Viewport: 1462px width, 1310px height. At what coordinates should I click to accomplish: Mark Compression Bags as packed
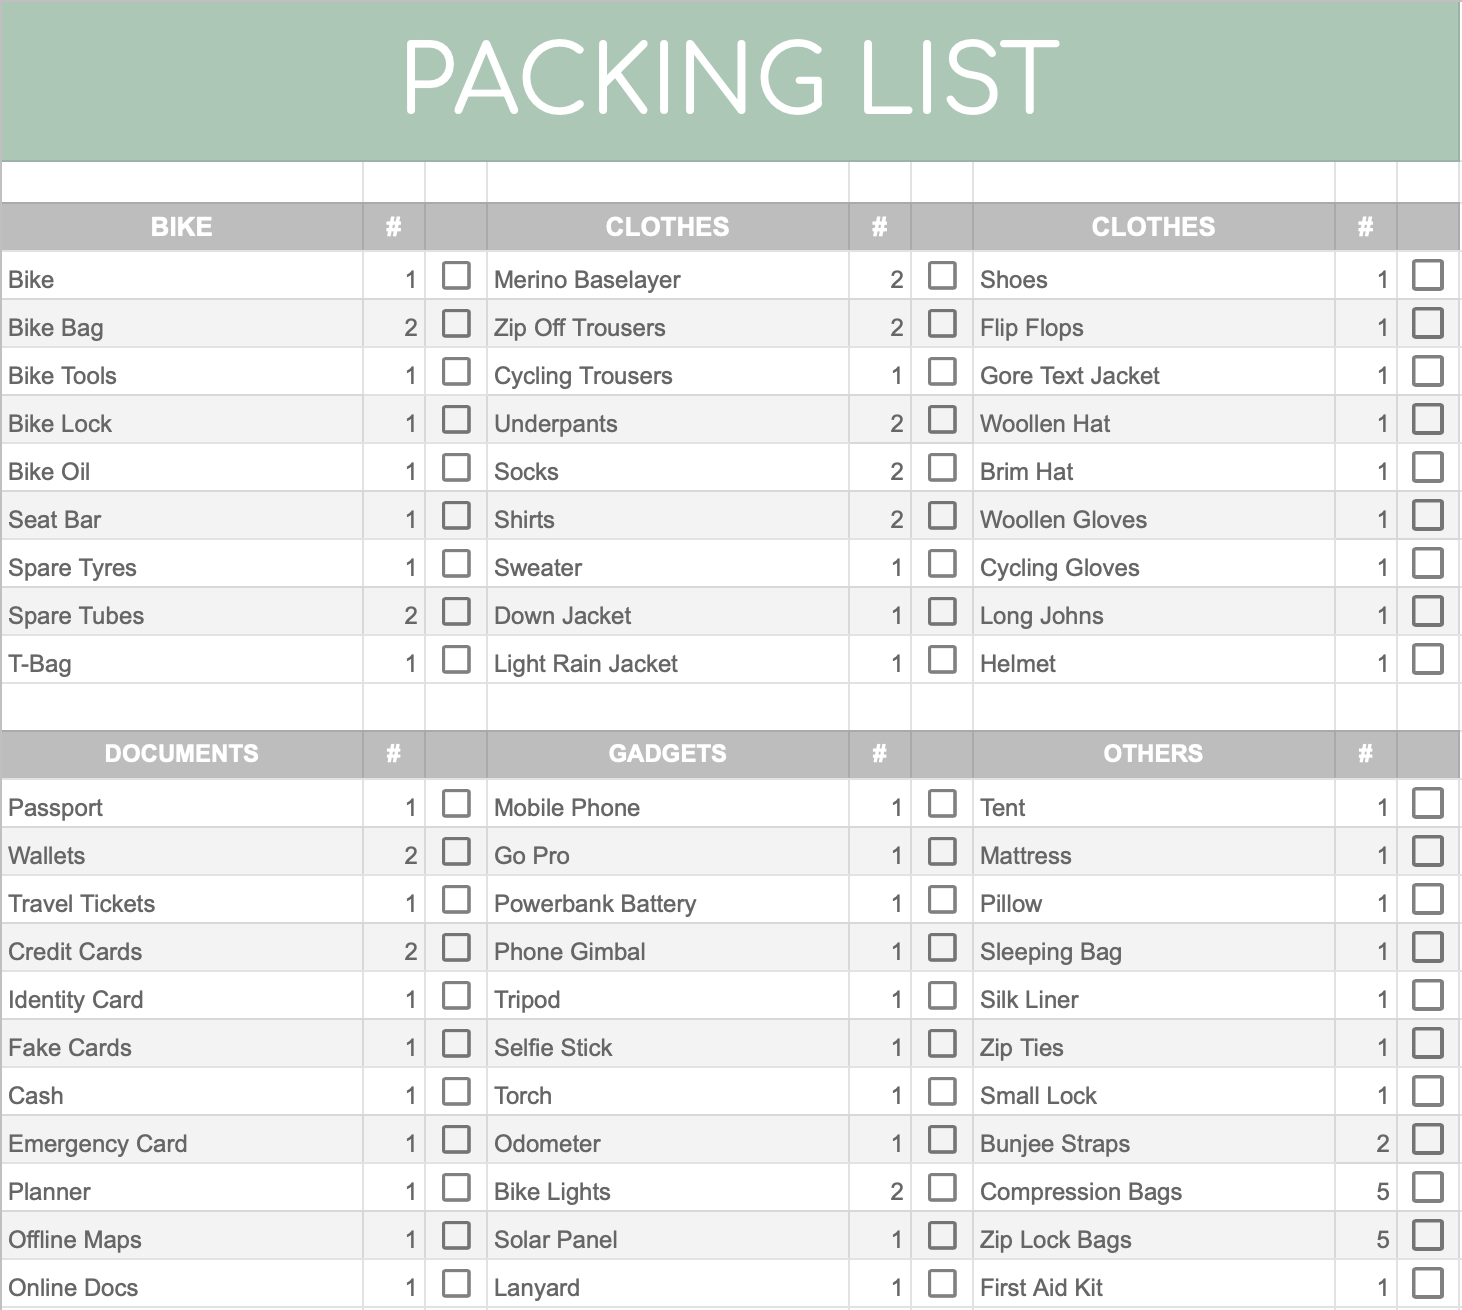coord(1428,1187)
